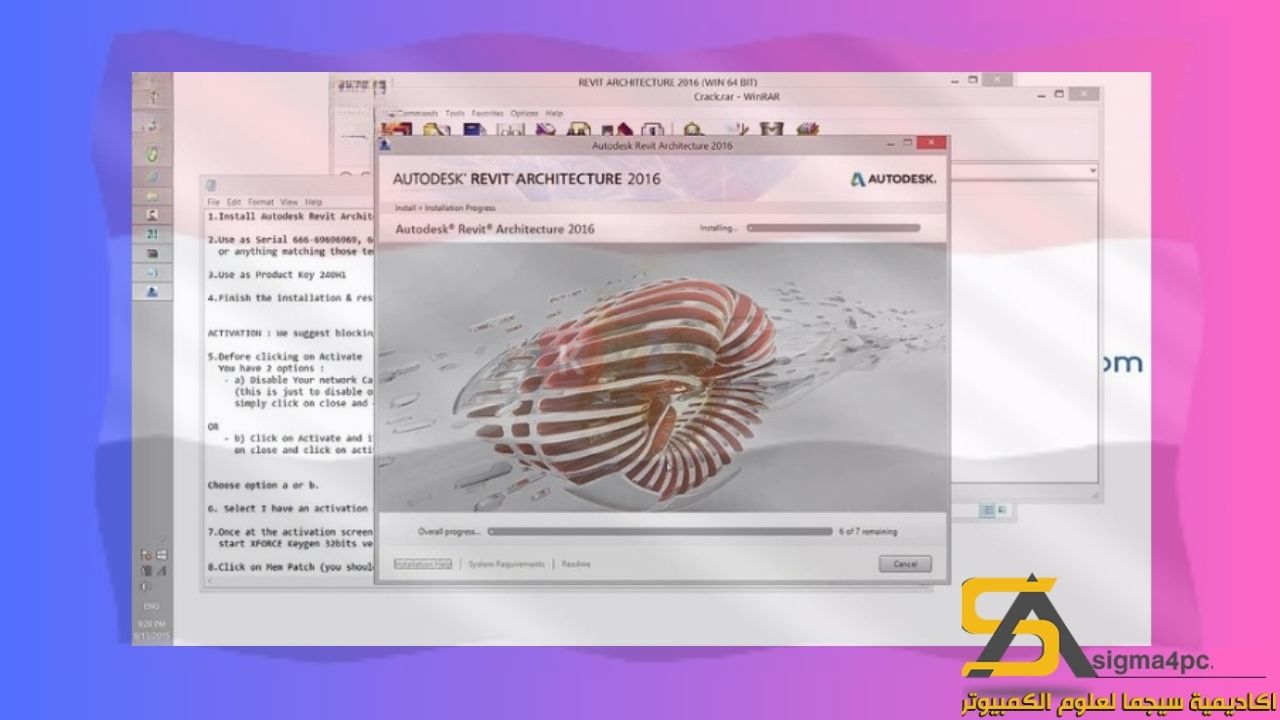Click the line starting '4.Finish the installation'
This screenshot has height=720, width=1280.
[x=290, y=298]
